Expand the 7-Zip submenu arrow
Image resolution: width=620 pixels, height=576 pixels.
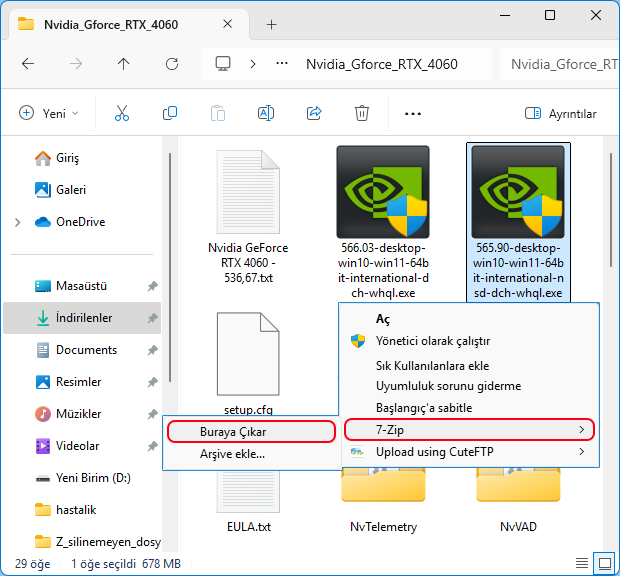(581, 430)
